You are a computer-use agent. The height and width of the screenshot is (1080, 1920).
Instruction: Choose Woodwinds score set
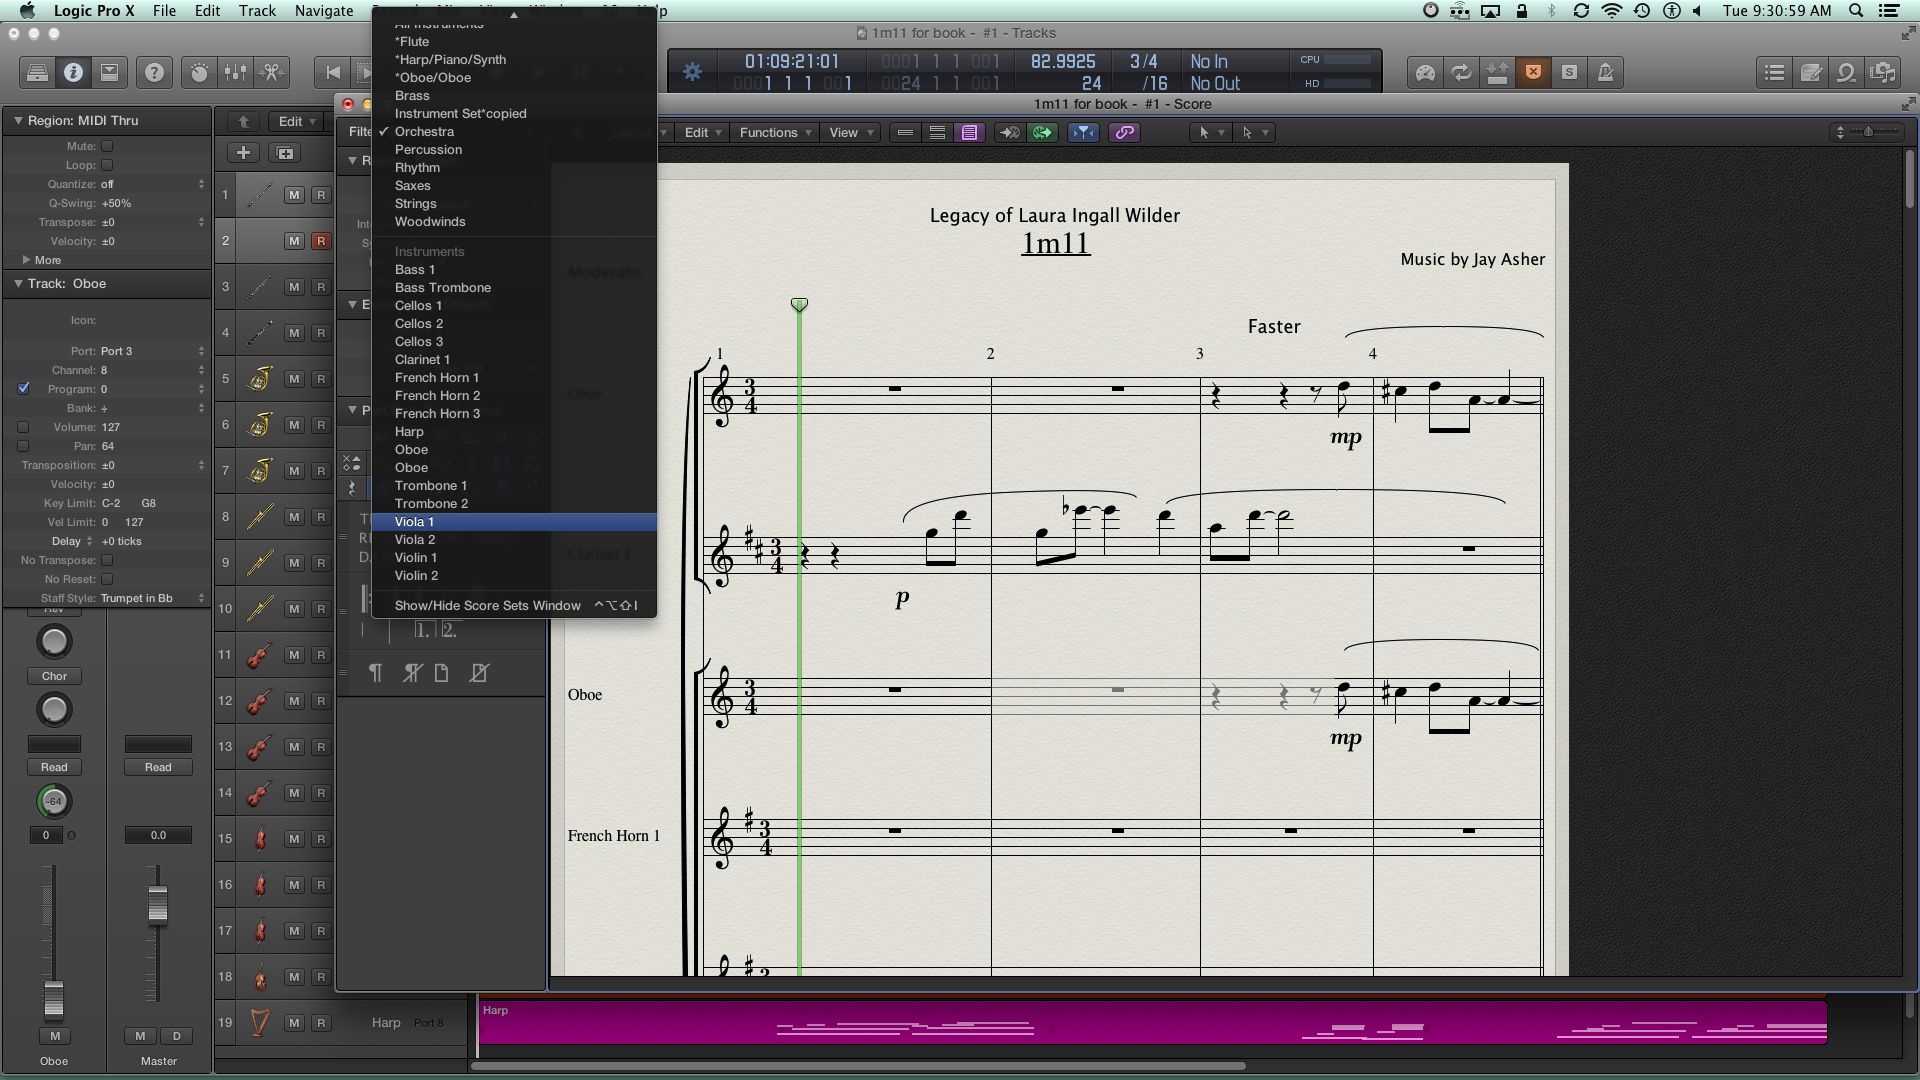(514, 222)
